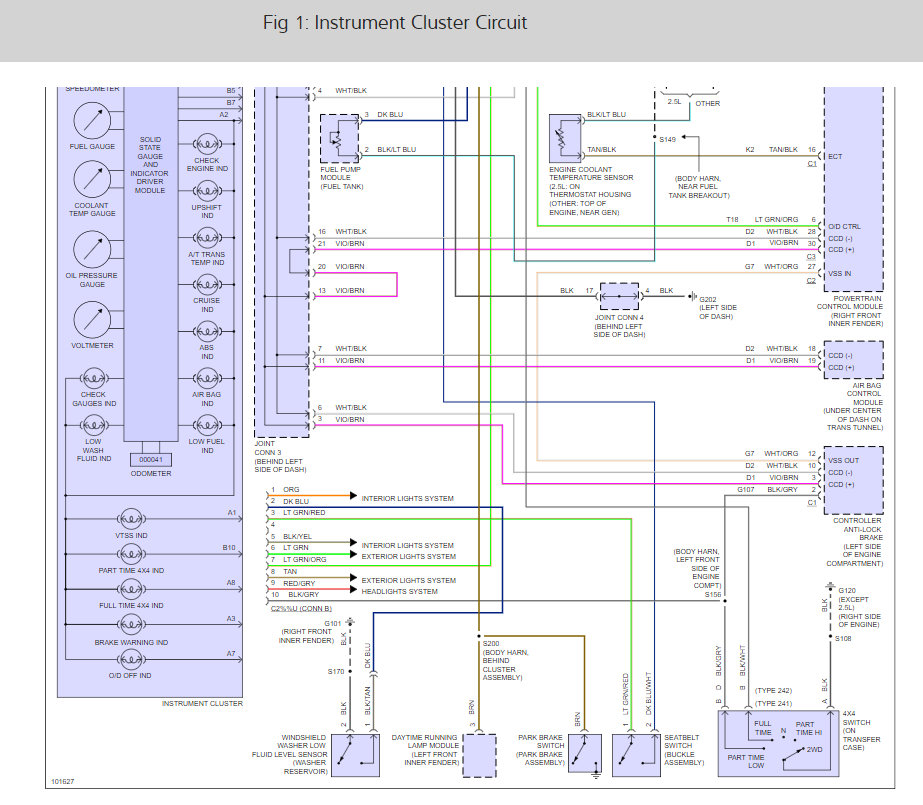The width and height of the screenshot is (923, 805).
Task: Click the oil pressure gauge dial symbol
Action: pyautogui.click(x=92, y=249)
